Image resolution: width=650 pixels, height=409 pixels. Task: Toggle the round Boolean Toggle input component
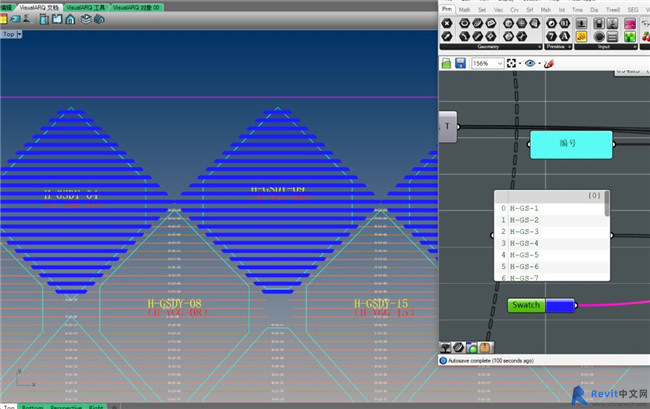tap(599, 36)
